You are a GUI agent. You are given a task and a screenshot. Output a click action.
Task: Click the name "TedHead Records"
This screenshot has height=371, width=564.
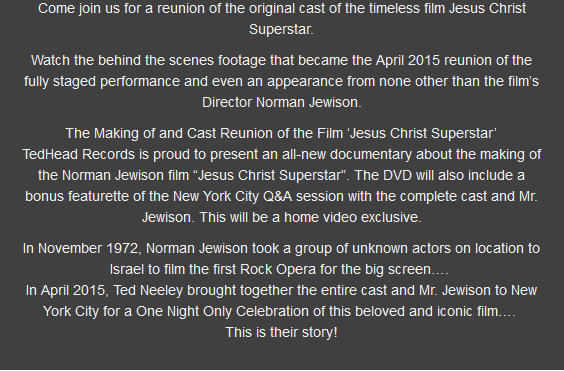pos(79,155)
